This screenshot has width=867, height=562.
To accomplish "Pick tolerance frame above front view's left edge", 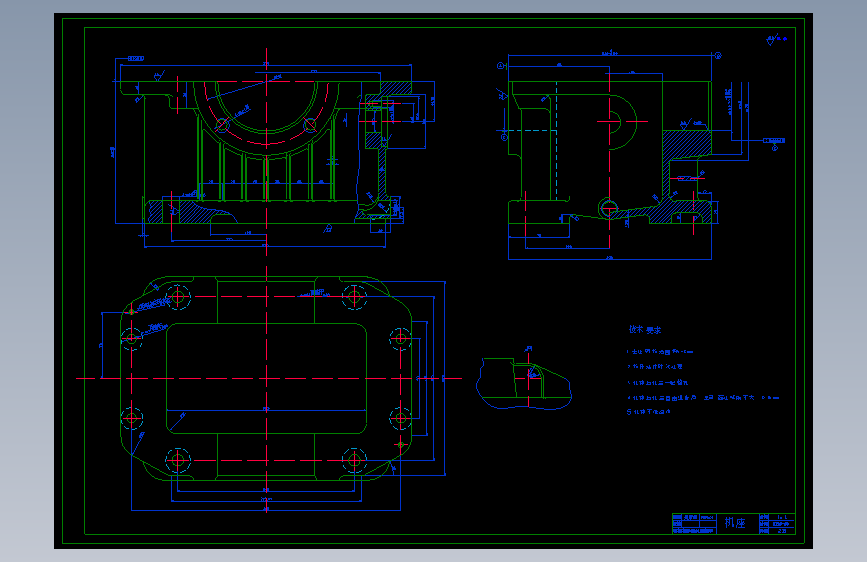I will [136, 58].
